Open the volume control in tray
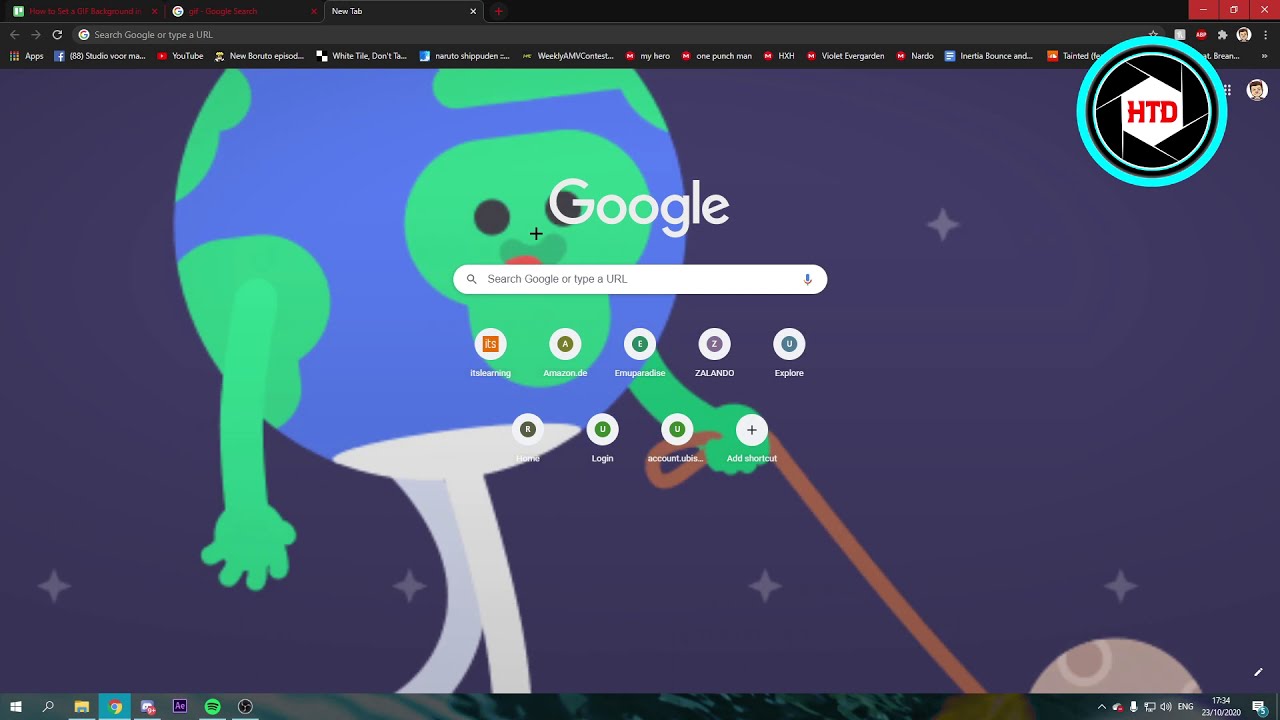Screen dimensions: 1280x720 point(1166,707)
